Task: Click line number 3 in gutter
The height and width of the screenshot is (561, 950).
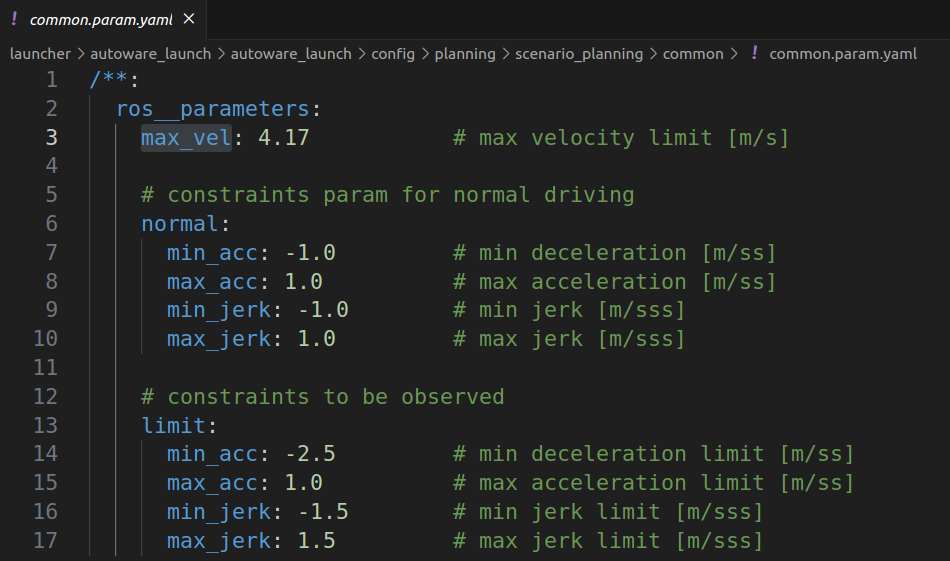Action: [52, 137]
